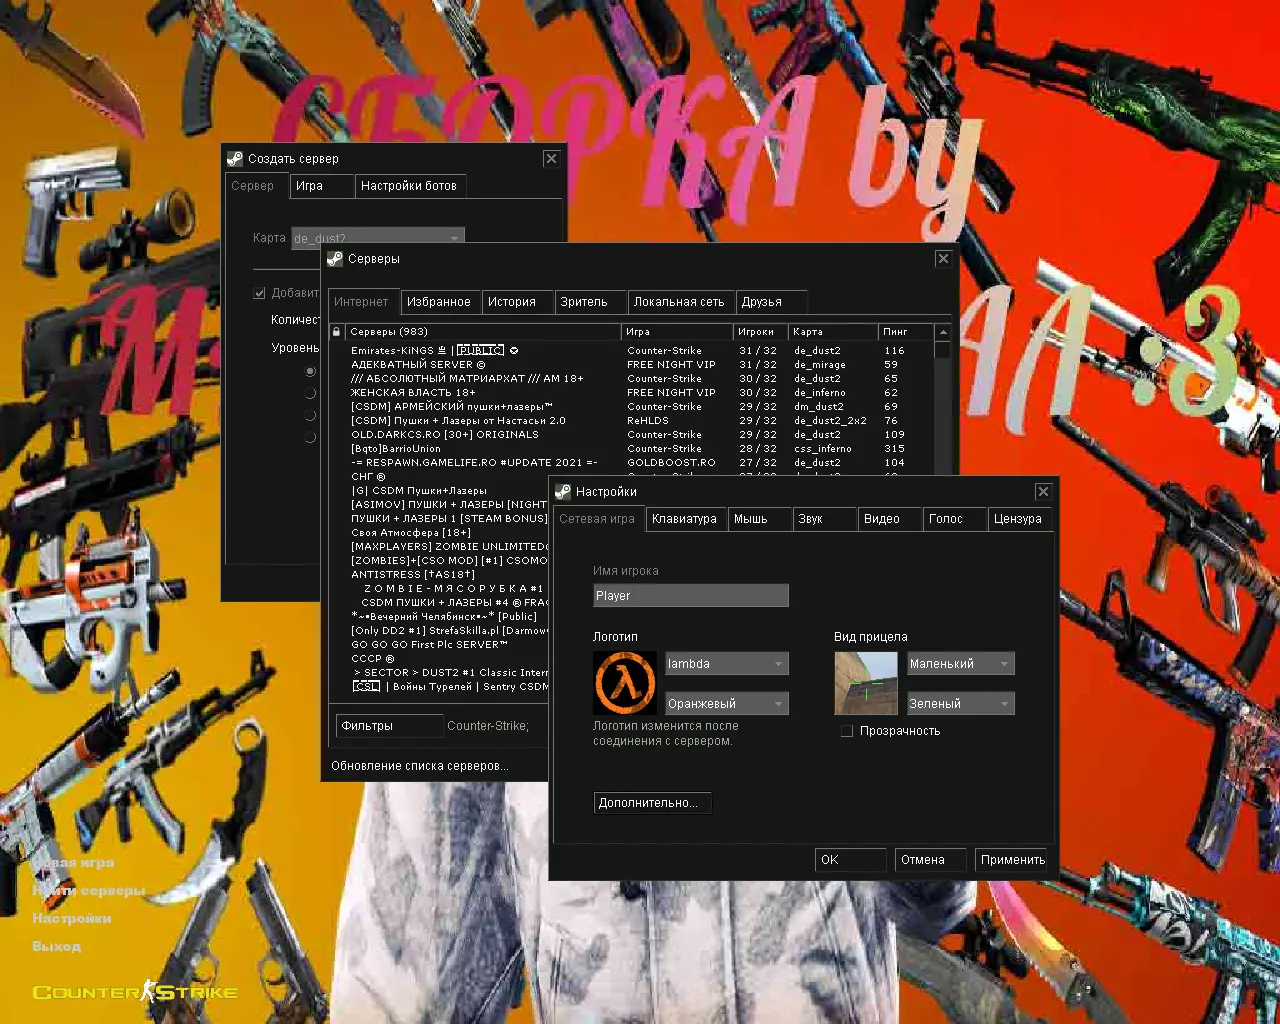Open the Зеленый crosshair color dropdown

961,704
